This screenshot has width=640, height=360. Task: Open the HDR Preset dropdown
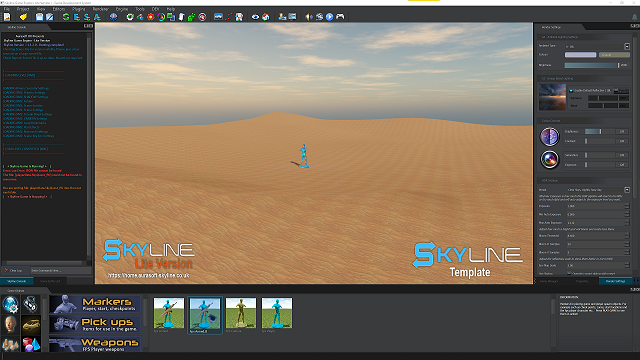click(x=598, y=190)
